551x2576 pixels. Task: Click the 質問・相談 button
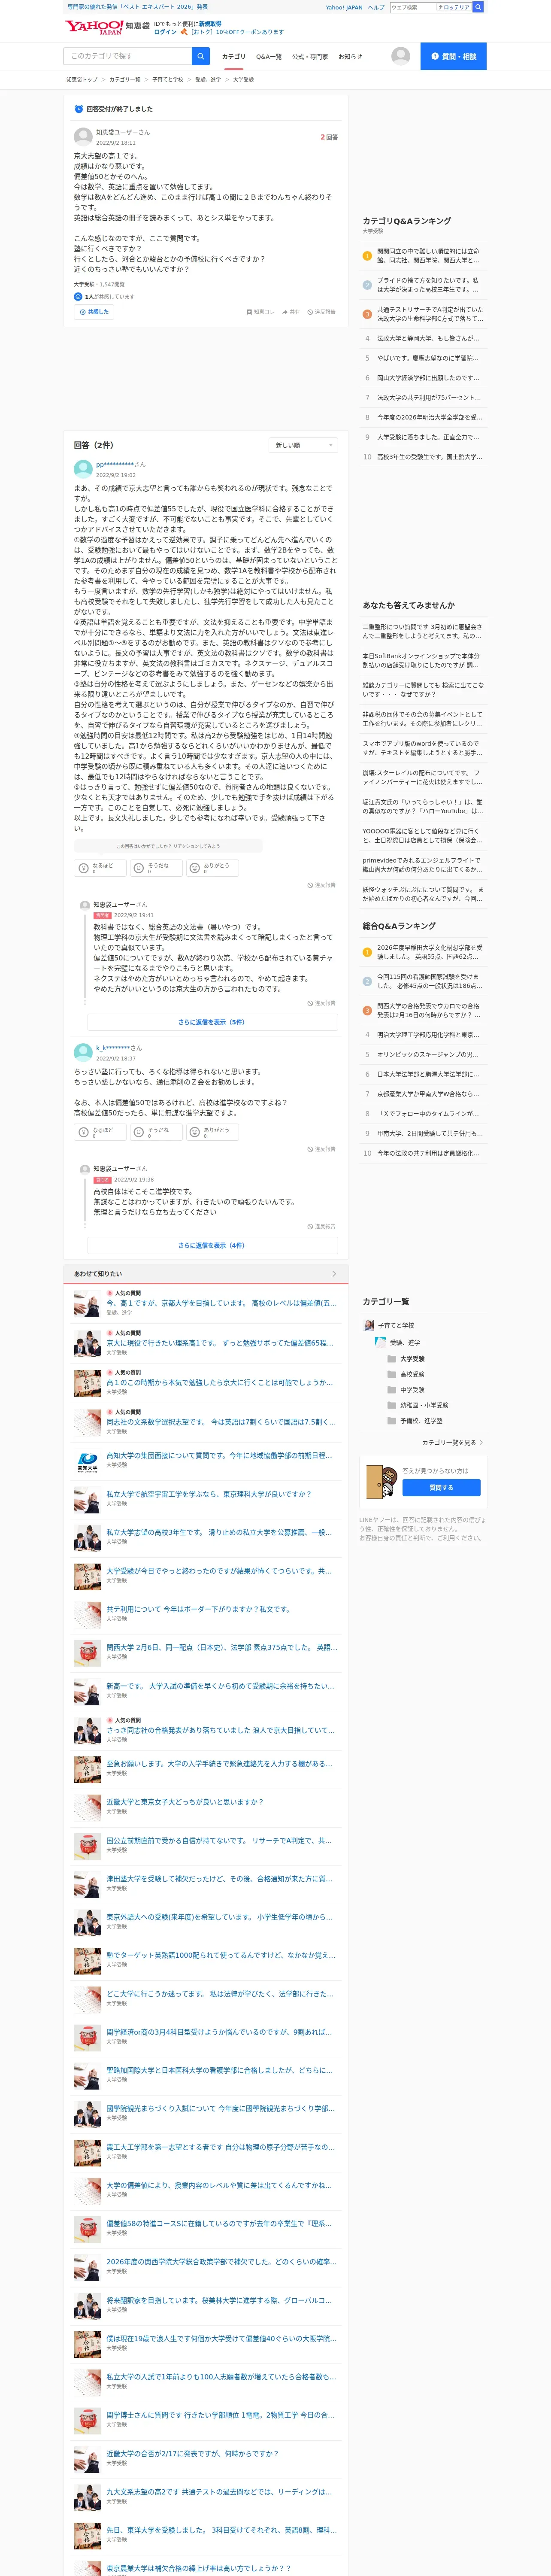coord(453,56)
